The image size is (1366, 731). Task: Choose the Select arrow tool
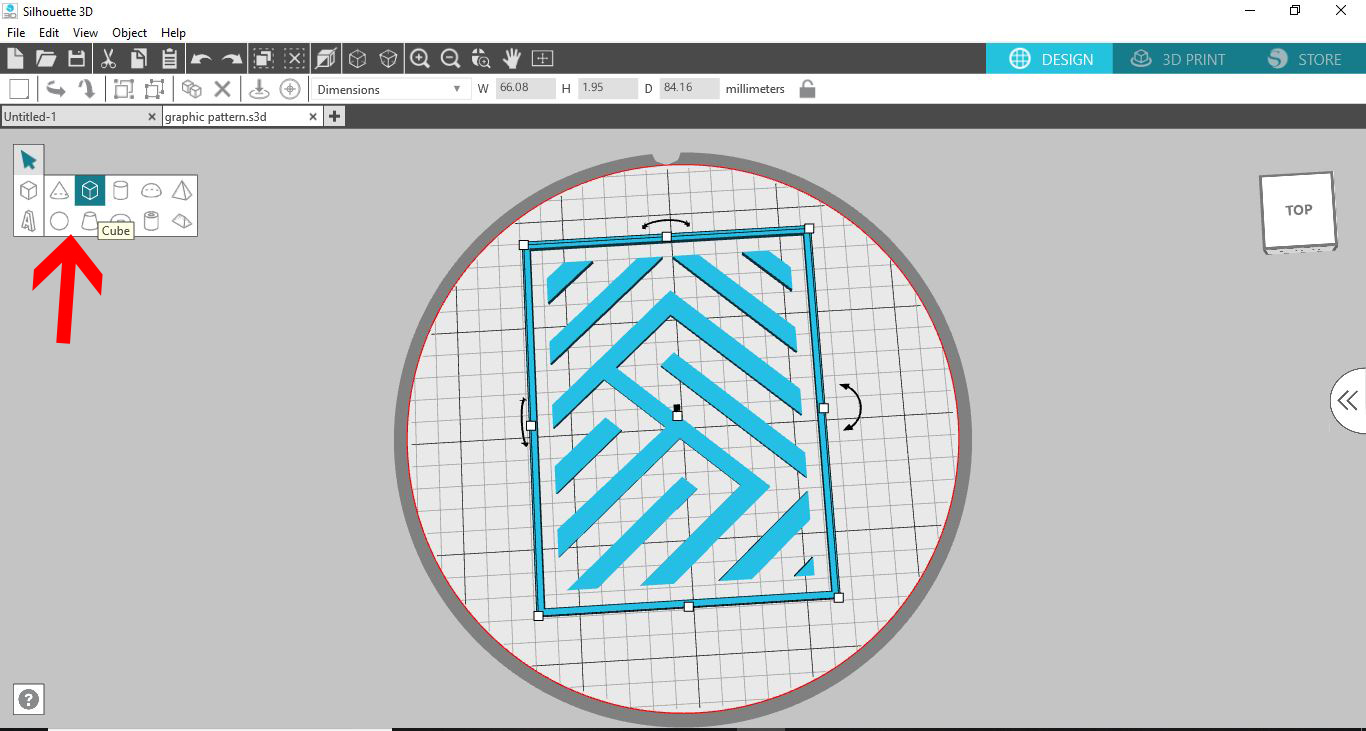[x=28, y=160]
